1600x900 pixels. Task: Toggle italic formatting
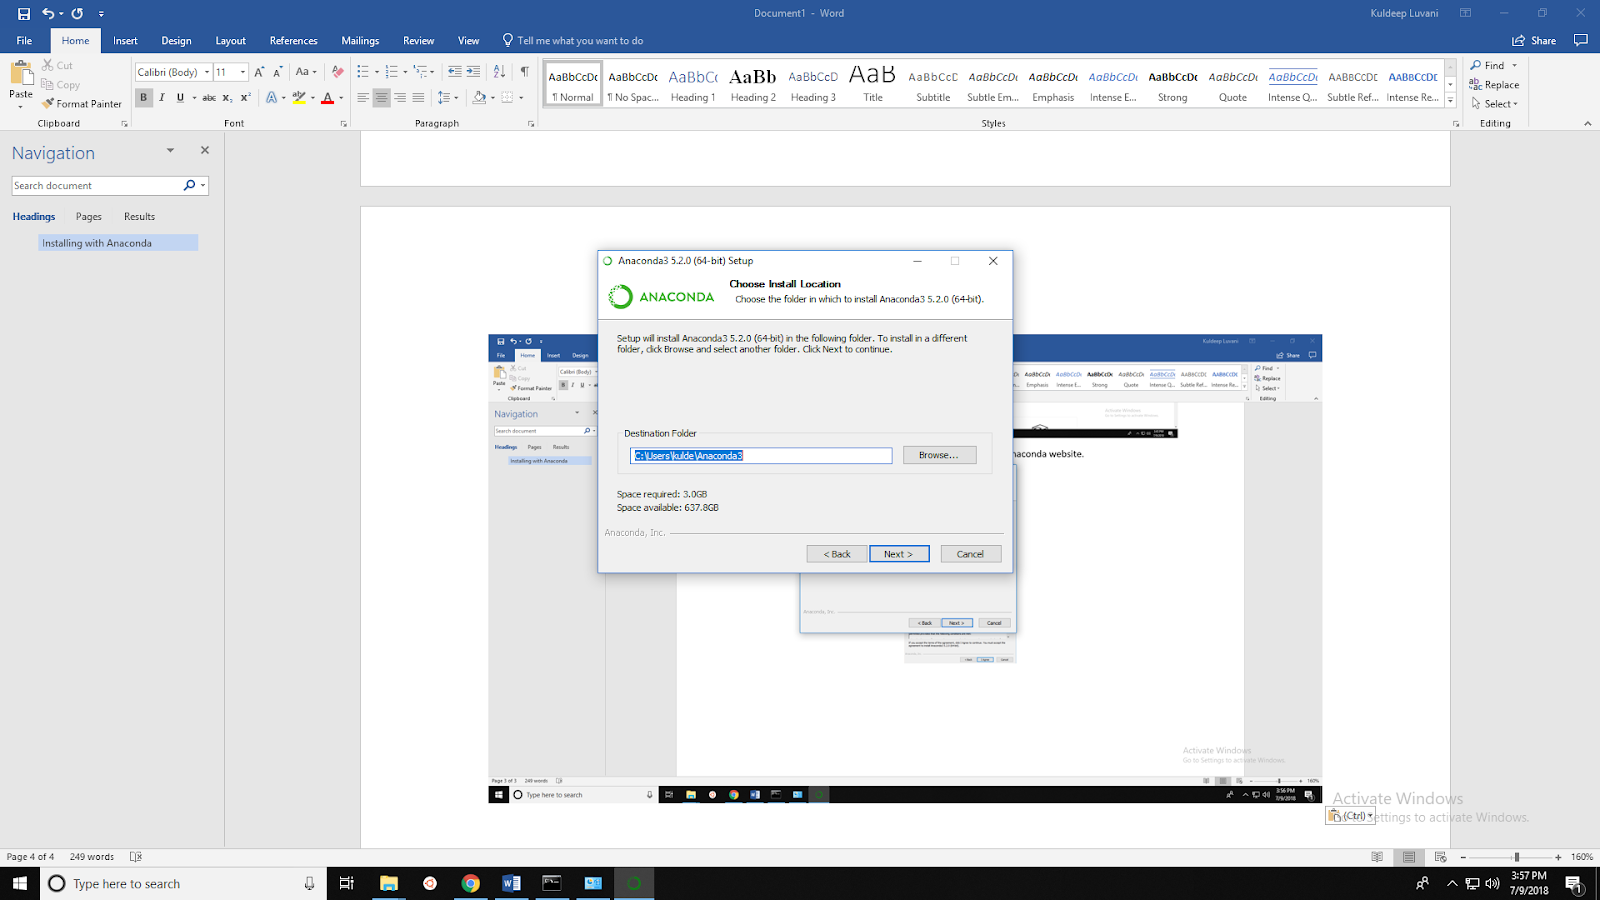click(162, 97)
